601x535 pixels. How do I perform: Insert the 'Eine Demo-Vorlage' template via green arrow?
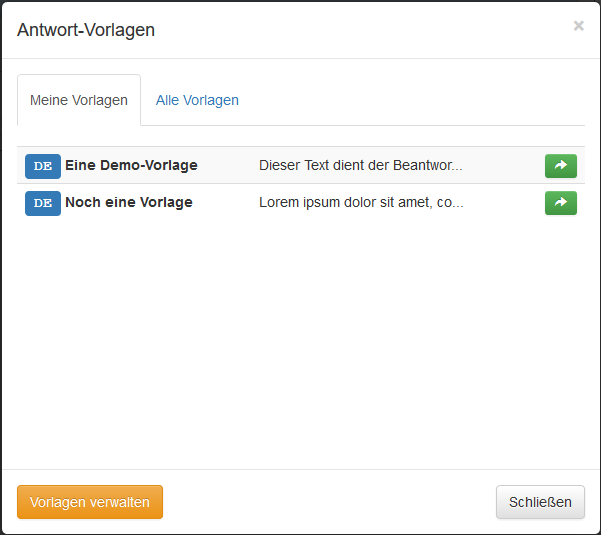click(560, 166)
